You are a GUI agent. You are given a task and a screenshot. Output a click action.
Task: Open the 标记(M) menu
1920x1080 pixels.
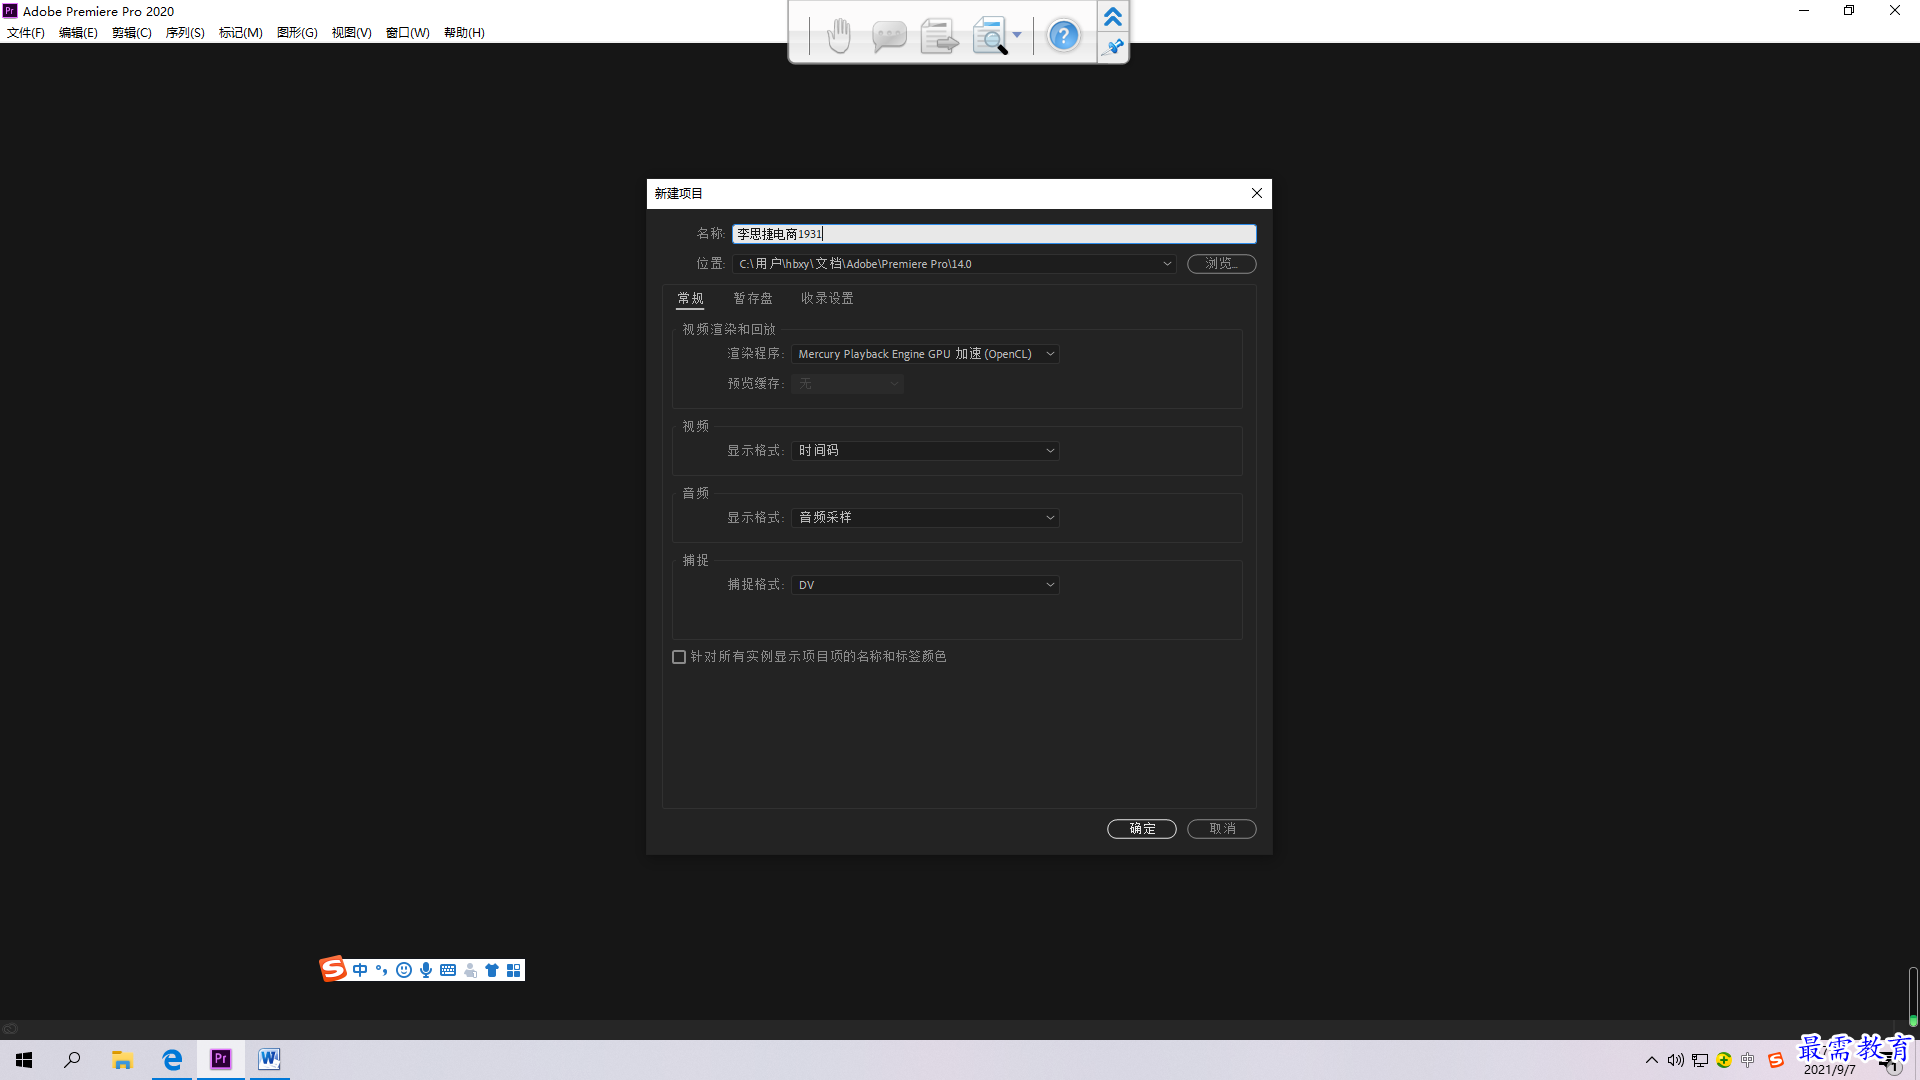(241, 33)
